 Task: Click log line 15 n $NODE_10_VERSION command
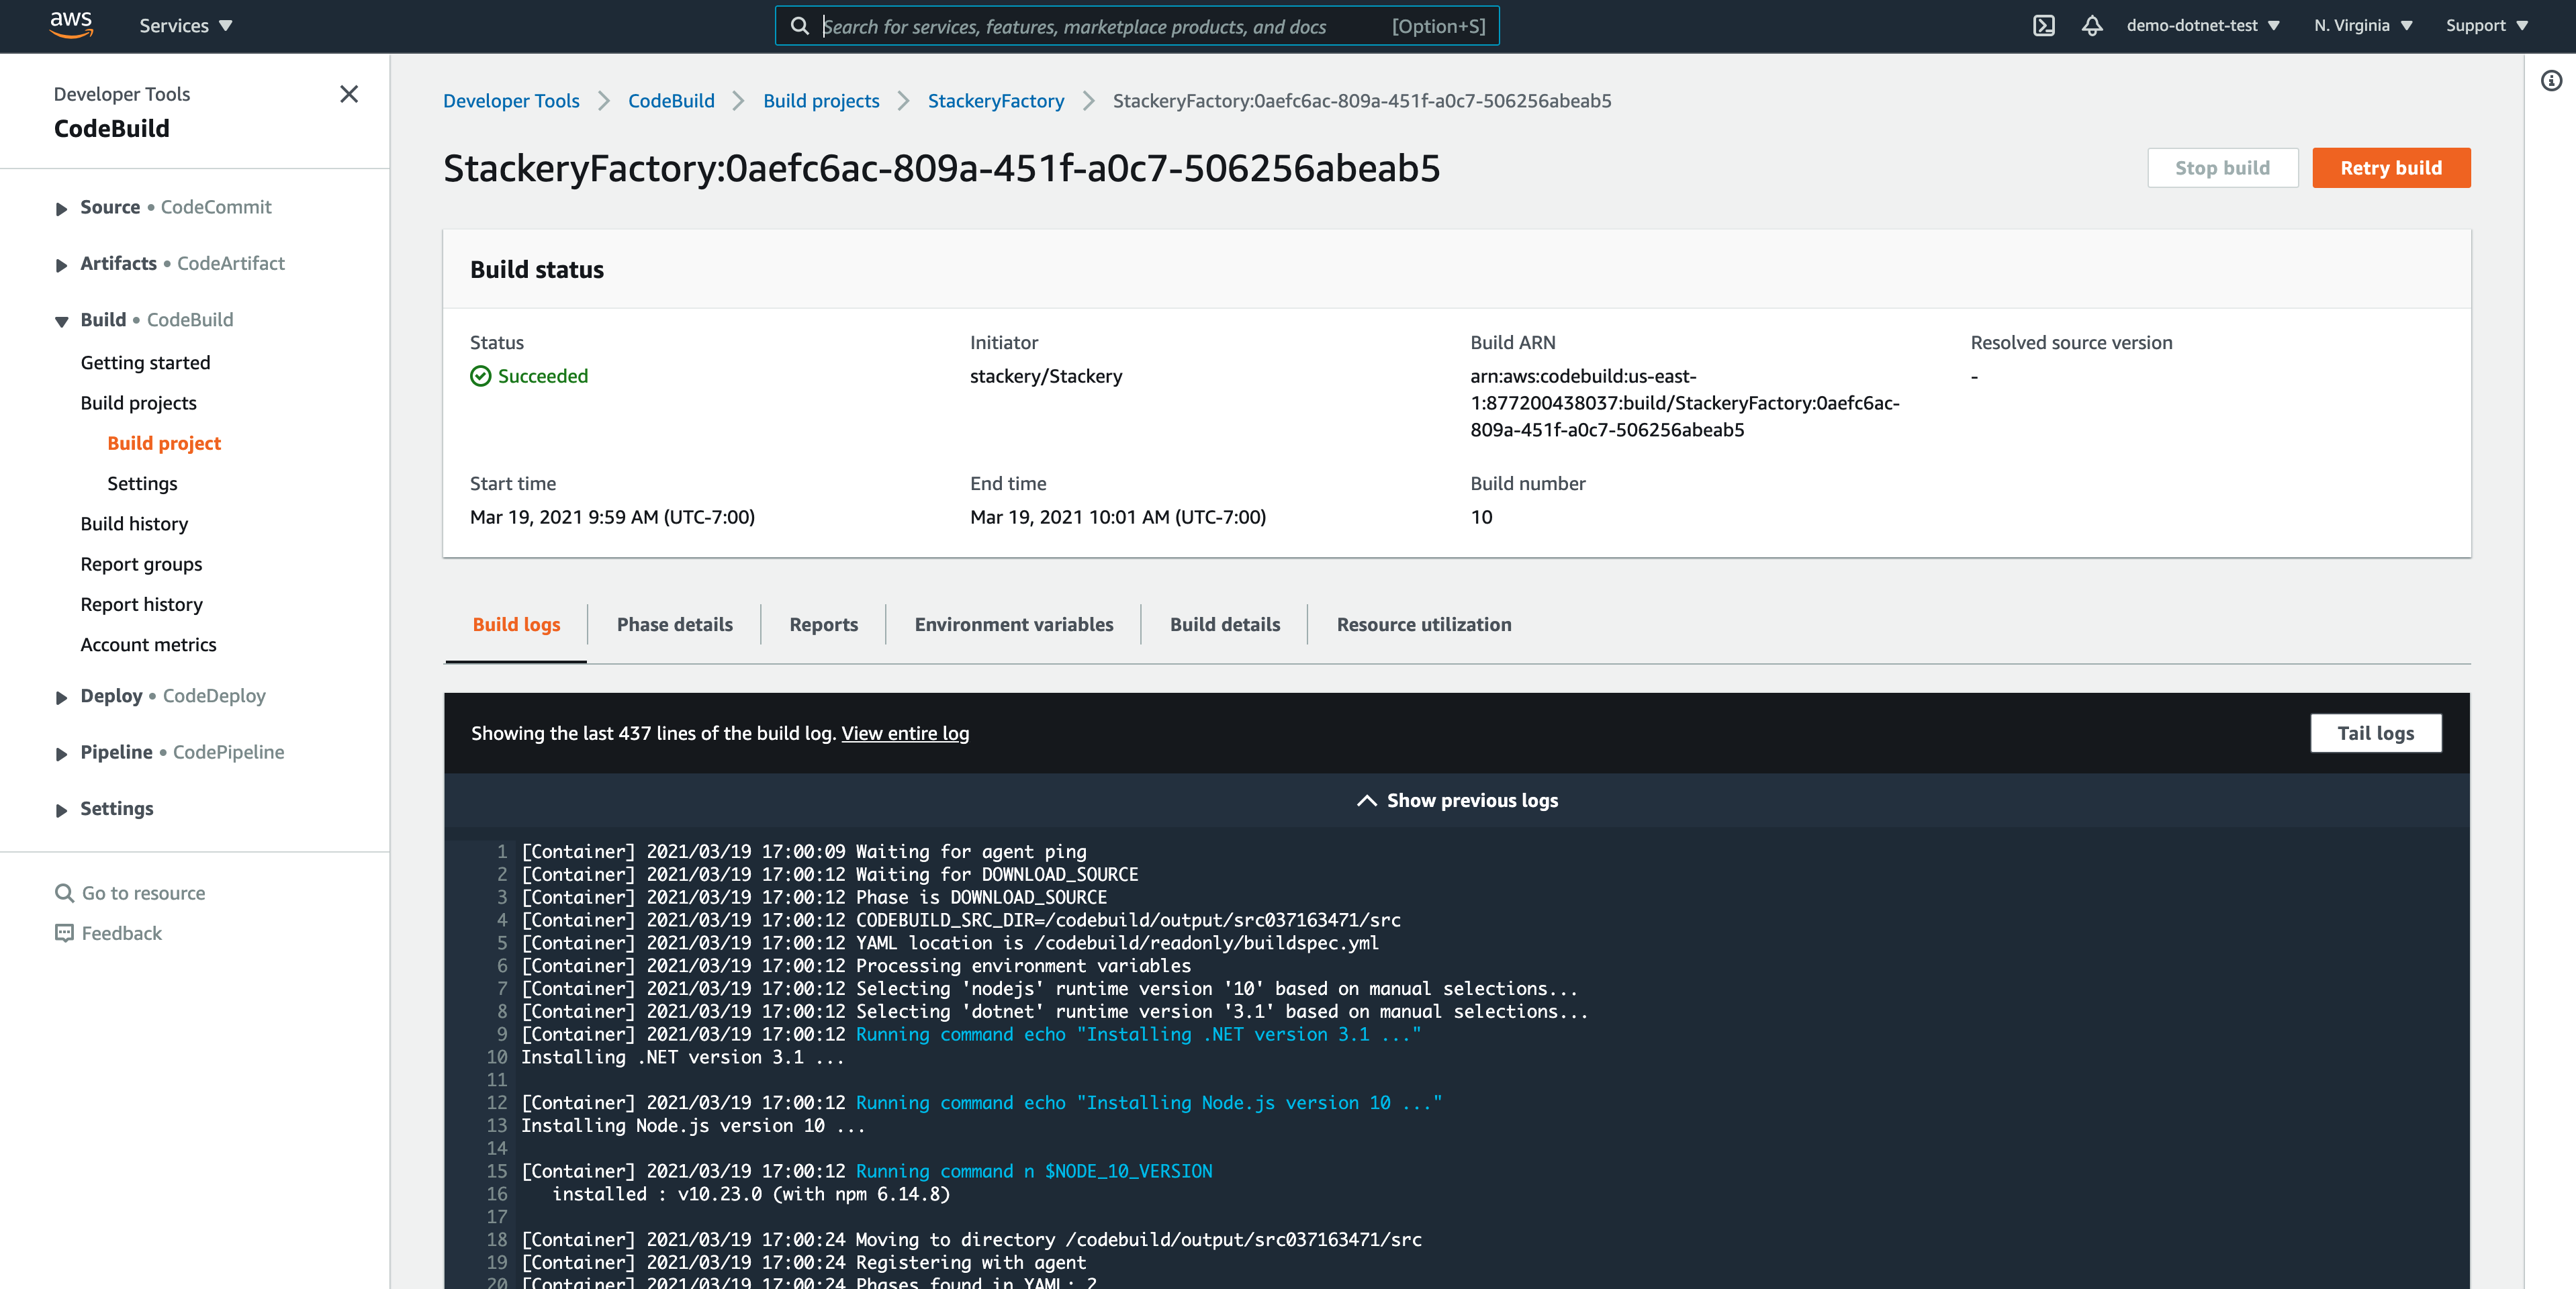coord(866,1172)
